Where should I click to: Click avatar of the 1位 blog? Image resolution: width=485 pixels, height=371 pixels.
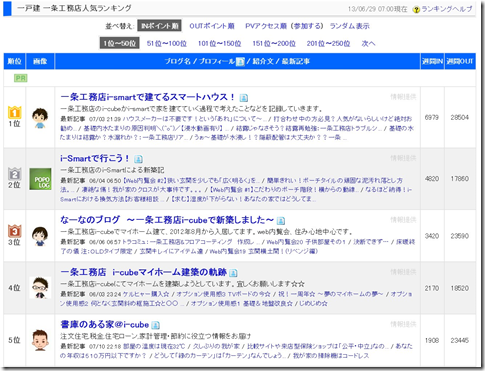(x=40, y=118)
